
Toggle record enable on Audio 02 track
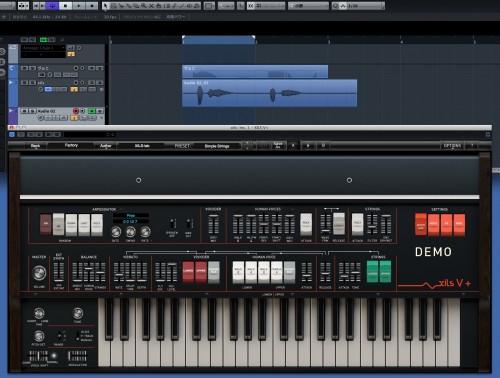(76, 111)
